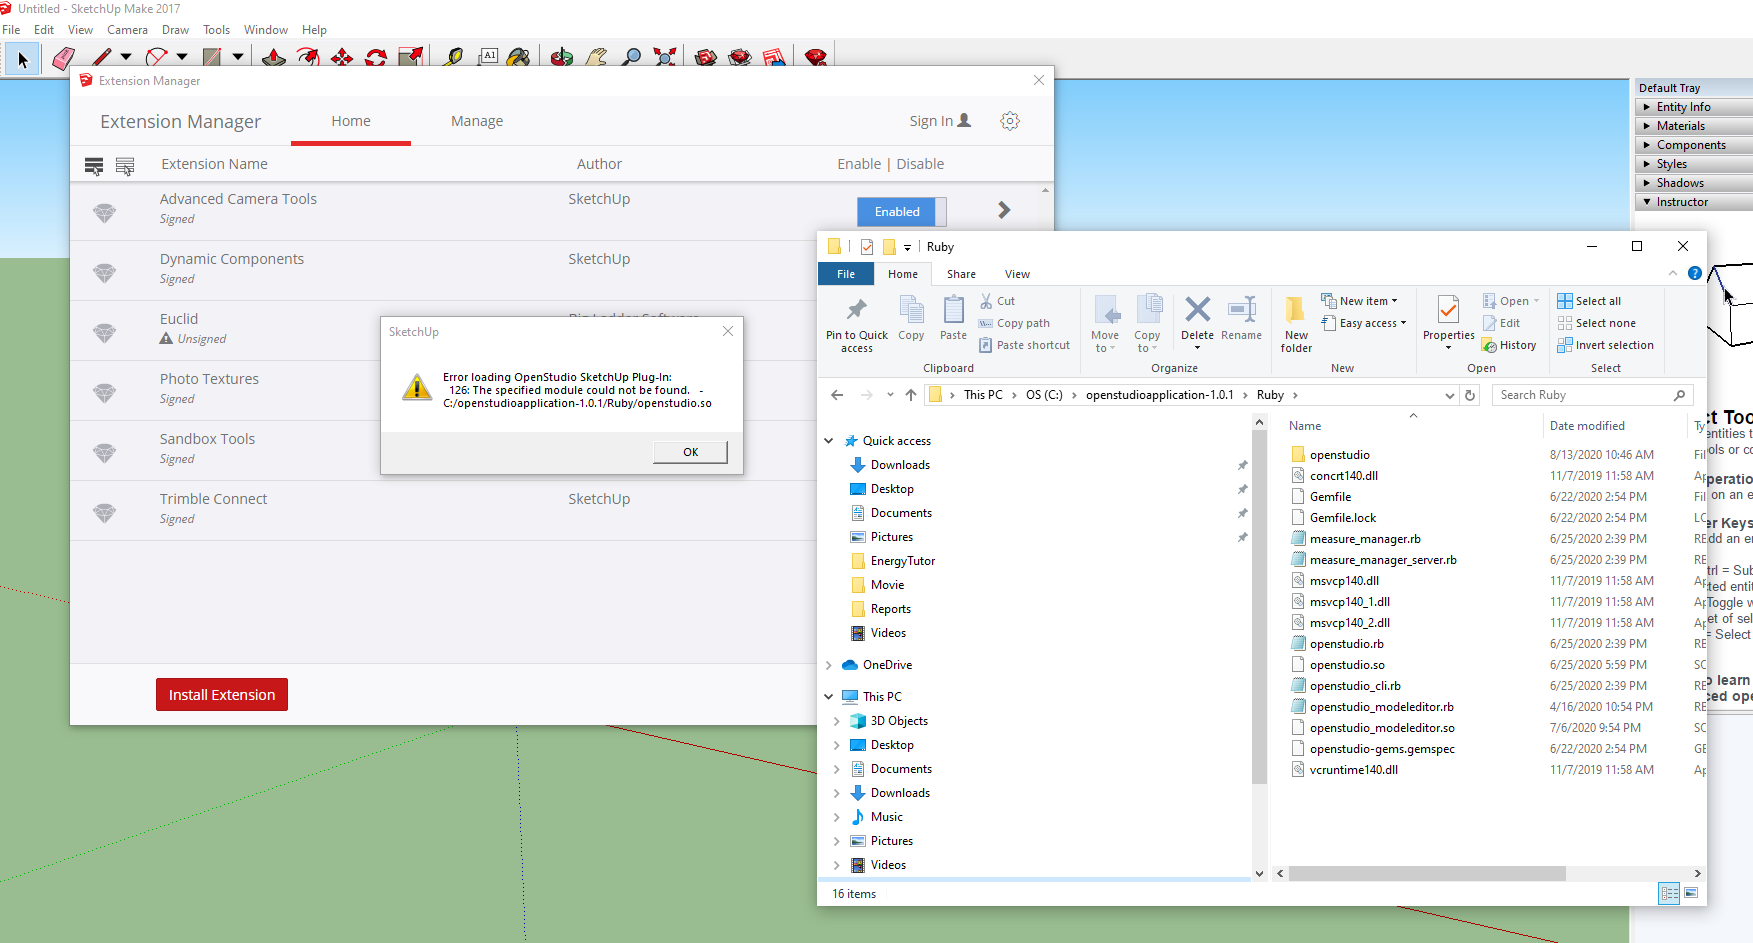The image size is (1753, 943).
Task: Open the Extension Manager ruby icon in toolbar
Action: click(816, 58)
